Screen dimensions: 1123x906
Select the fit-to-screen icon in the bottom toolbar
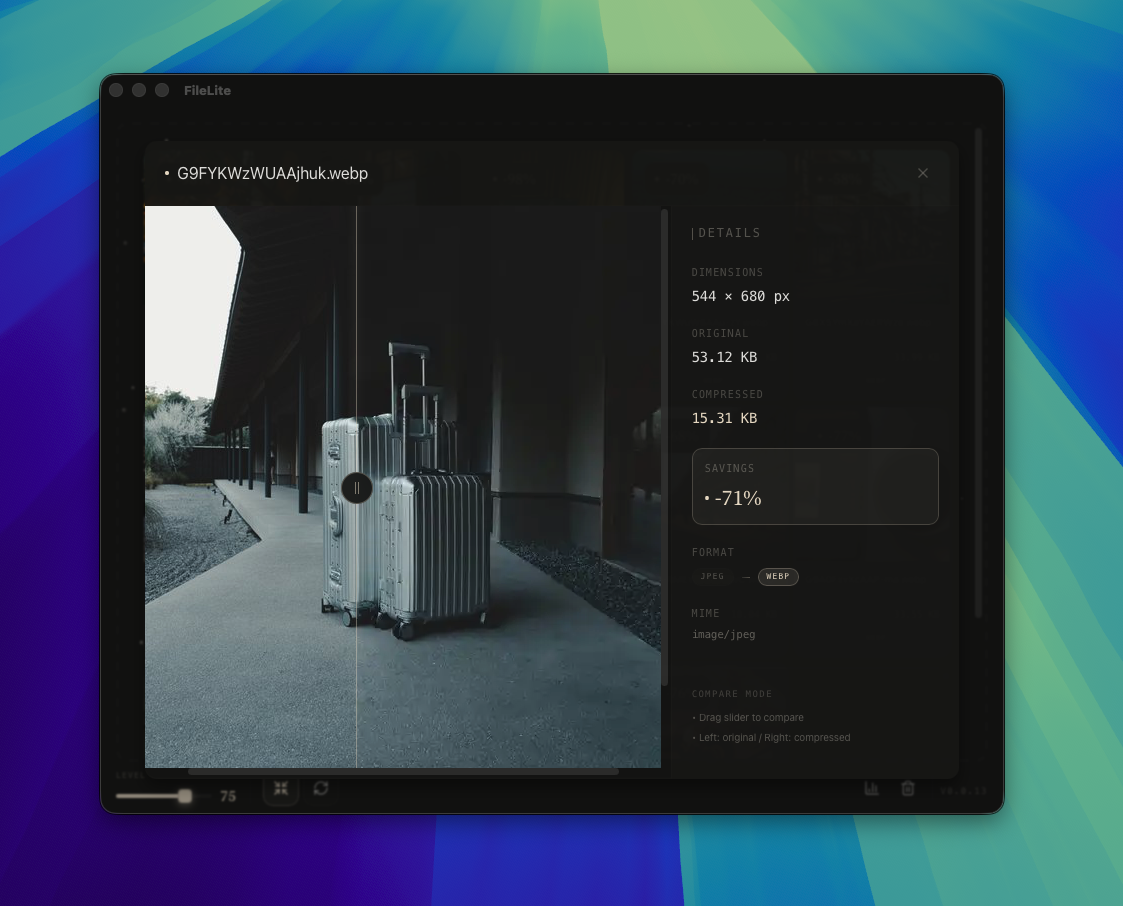point(281,789)
